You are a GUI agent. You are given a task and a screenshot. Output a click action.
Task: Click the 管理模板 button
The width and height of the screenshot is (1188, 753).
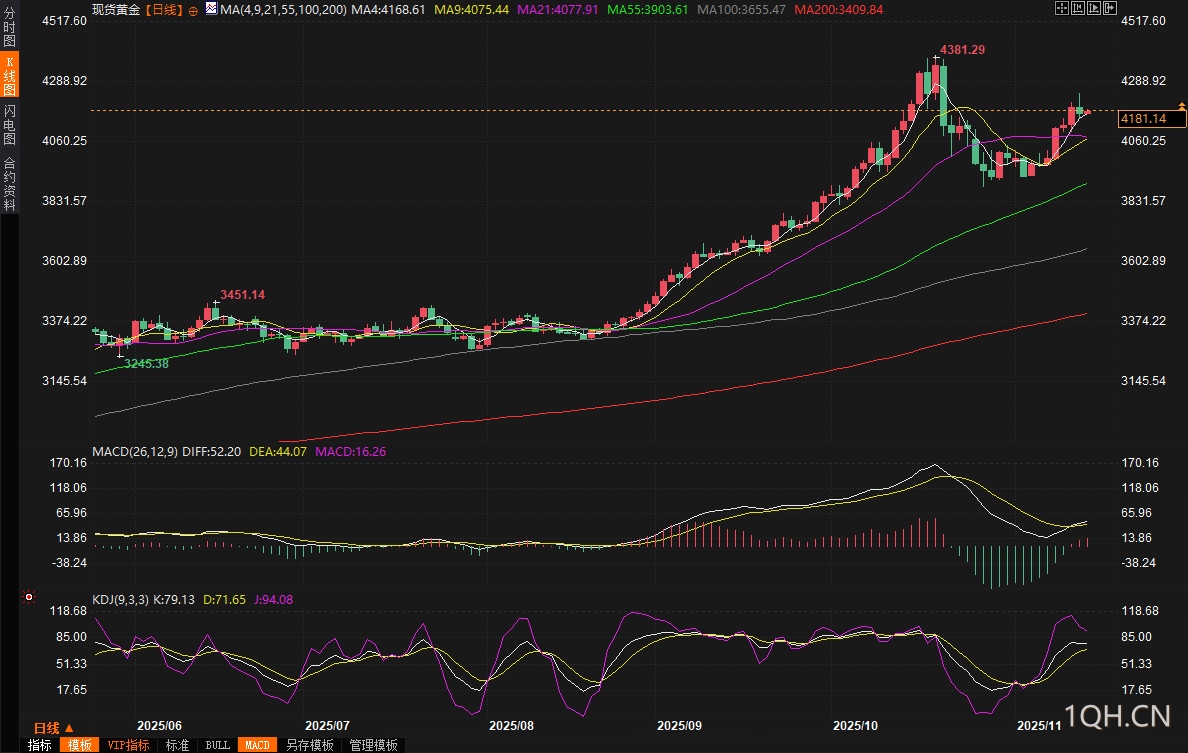(x=373, y=745)
